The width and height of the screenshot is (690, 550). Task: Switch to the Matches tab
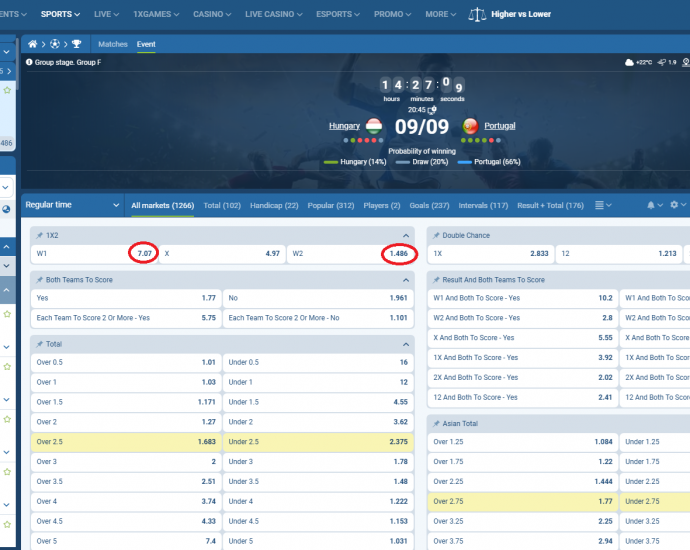coord(113,44)
